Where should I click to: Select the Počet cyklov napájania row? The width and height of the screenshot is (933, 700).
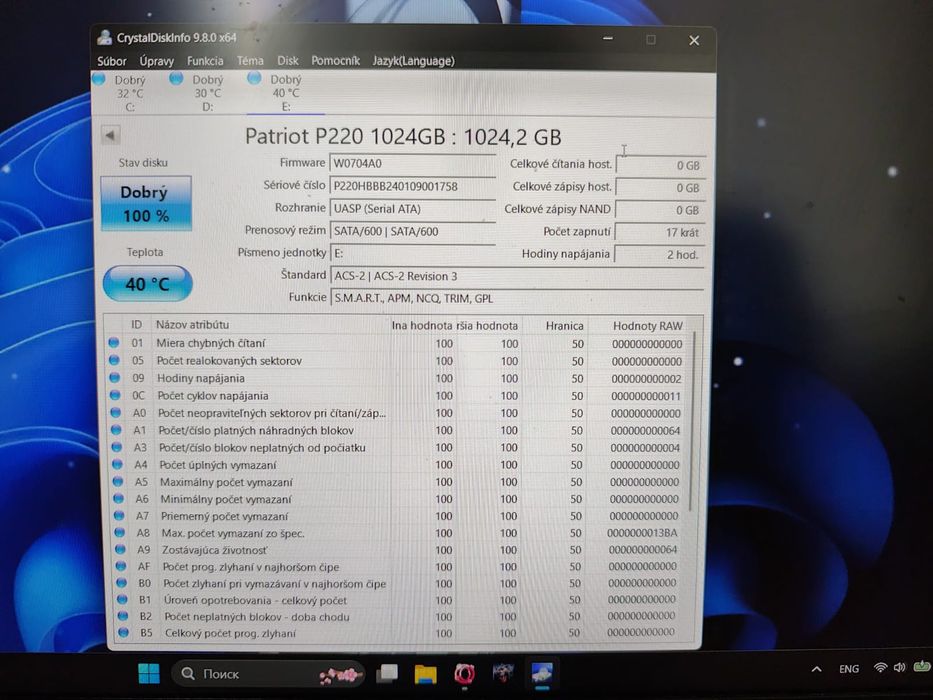396,396
